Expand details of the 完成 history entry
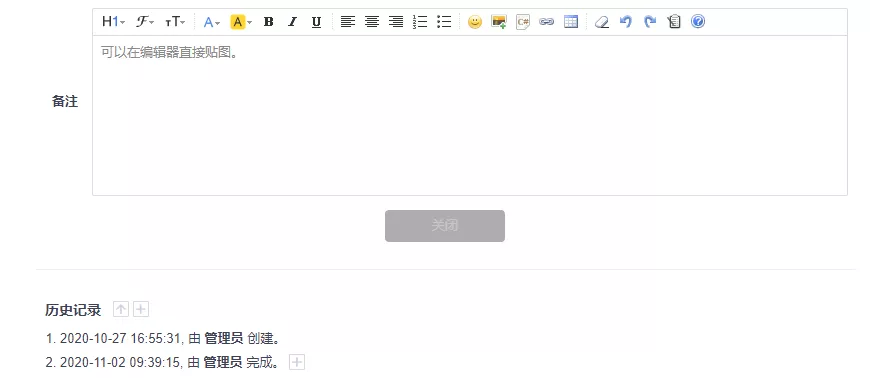 (297, 362)
